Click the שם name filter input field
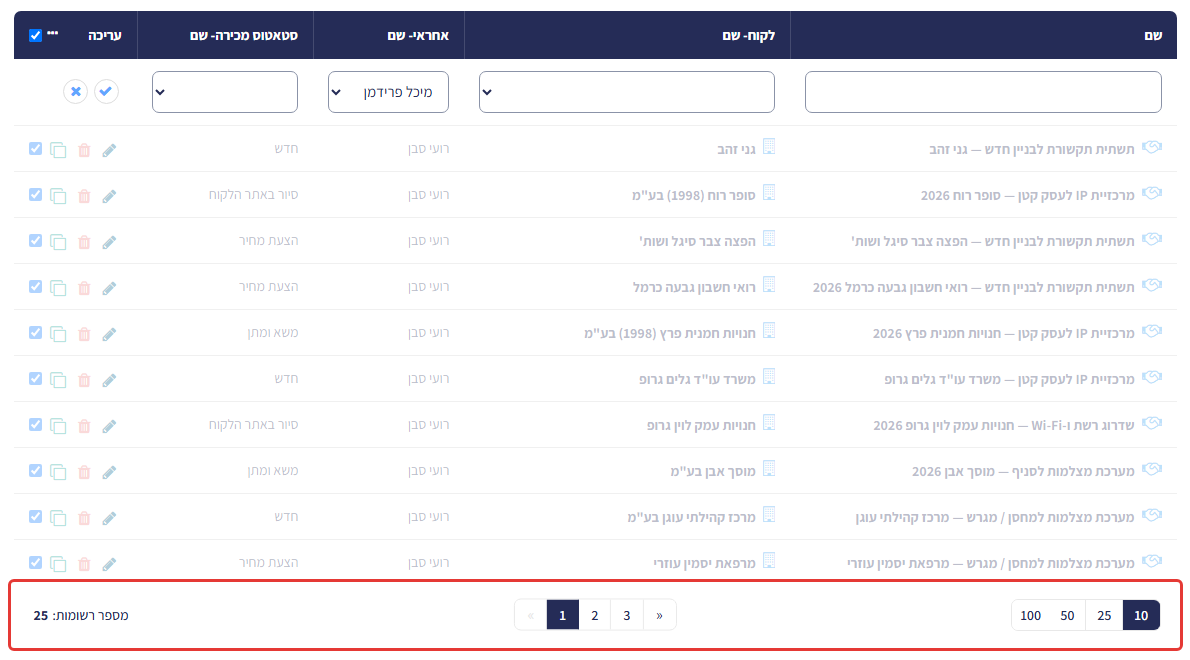The width and height of the screenshot is (1190, 660). [x=983, y=92]
